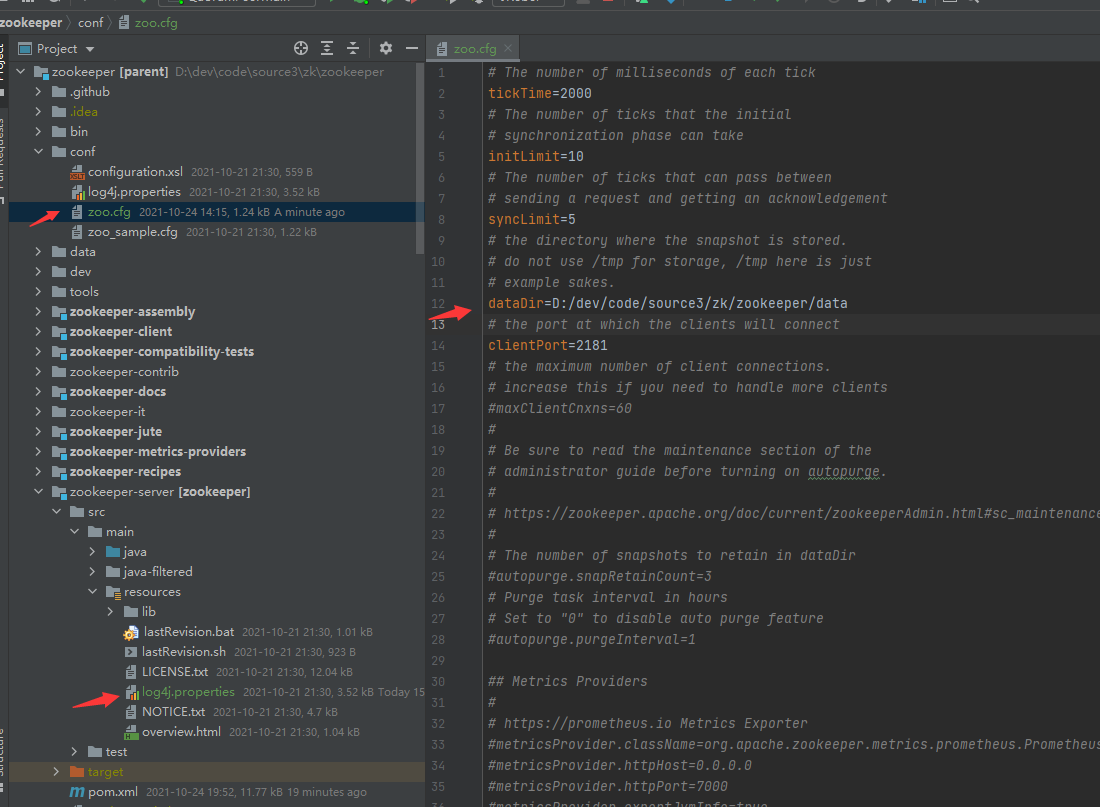
Task: Select LICENSE.txt file
Action: coord(175,672)
